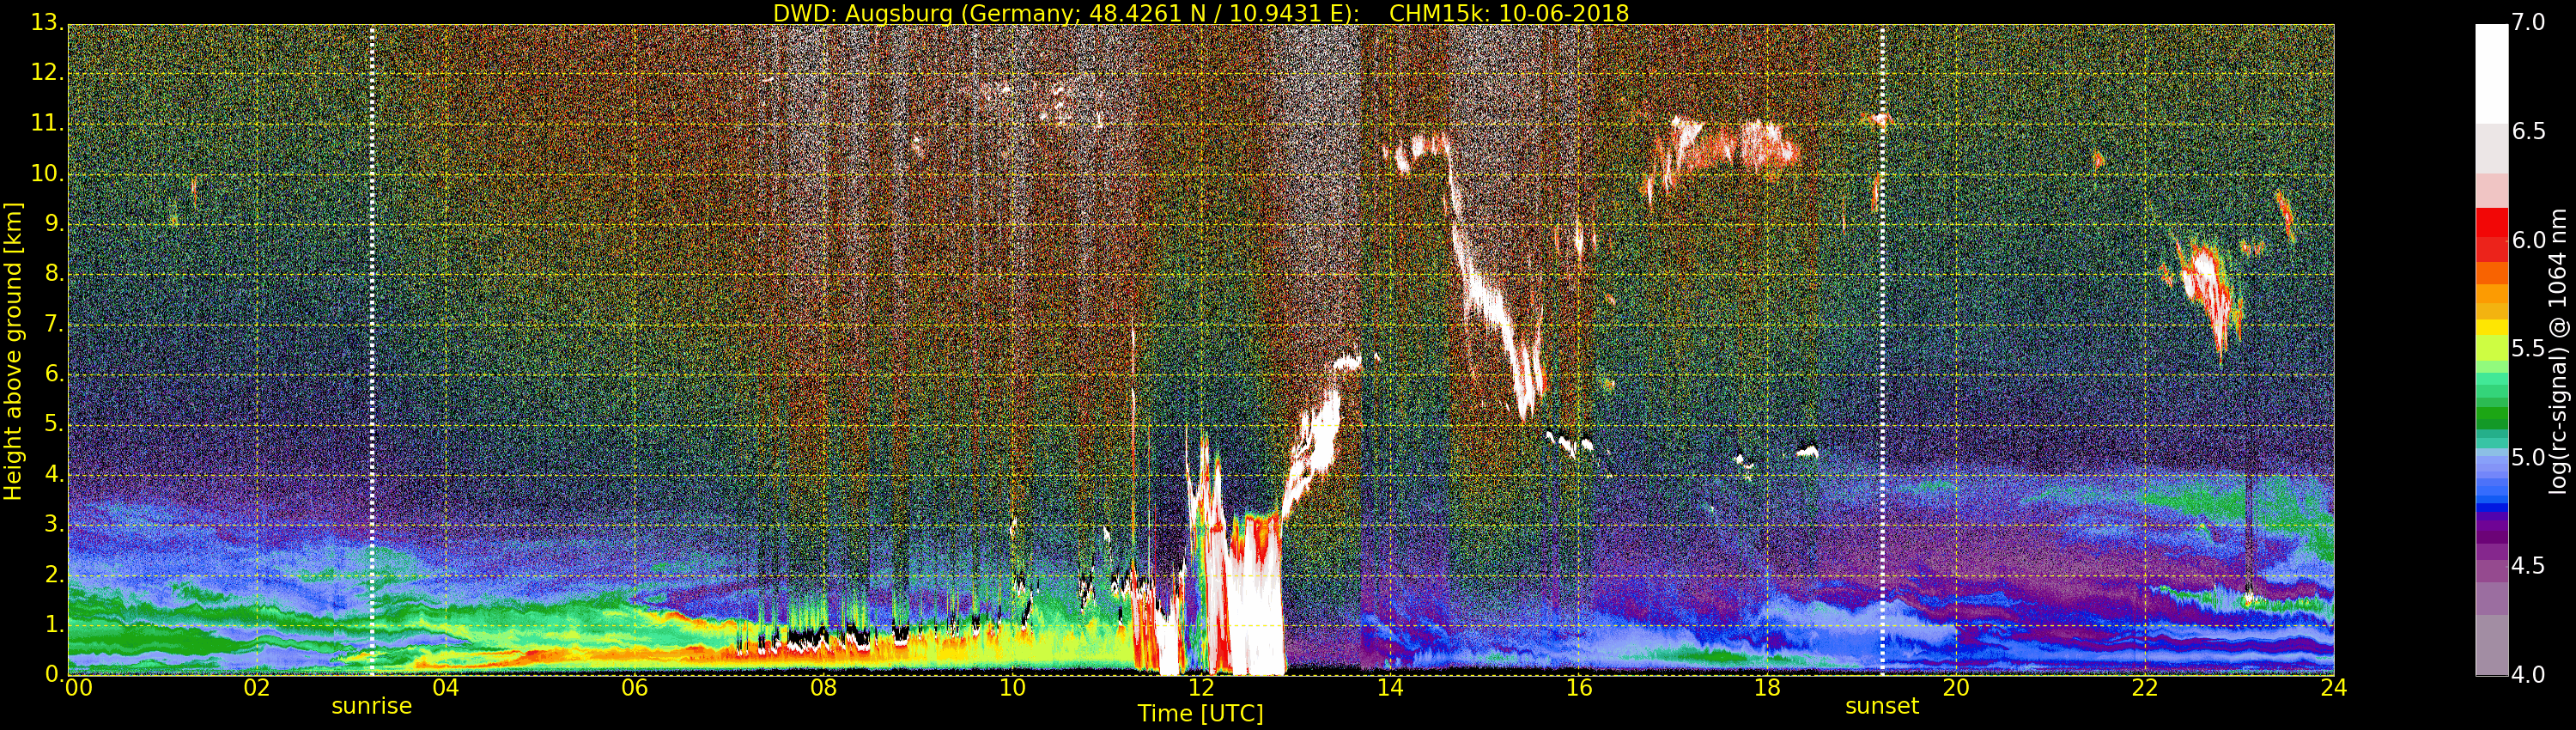The image size is (2576, 730).
Task: Select the 'sunset' label below the time axis
Action: click(1881, 706)
